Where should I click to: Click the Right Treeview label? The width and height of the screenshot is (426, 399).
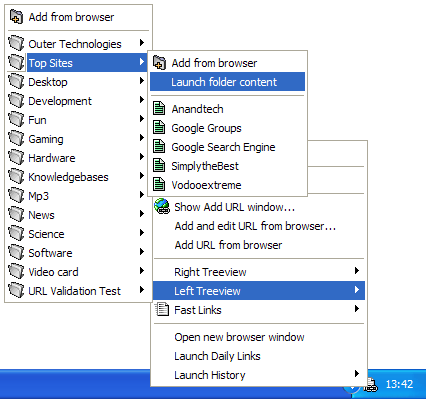pyautogui.click(x=210, y=272)
